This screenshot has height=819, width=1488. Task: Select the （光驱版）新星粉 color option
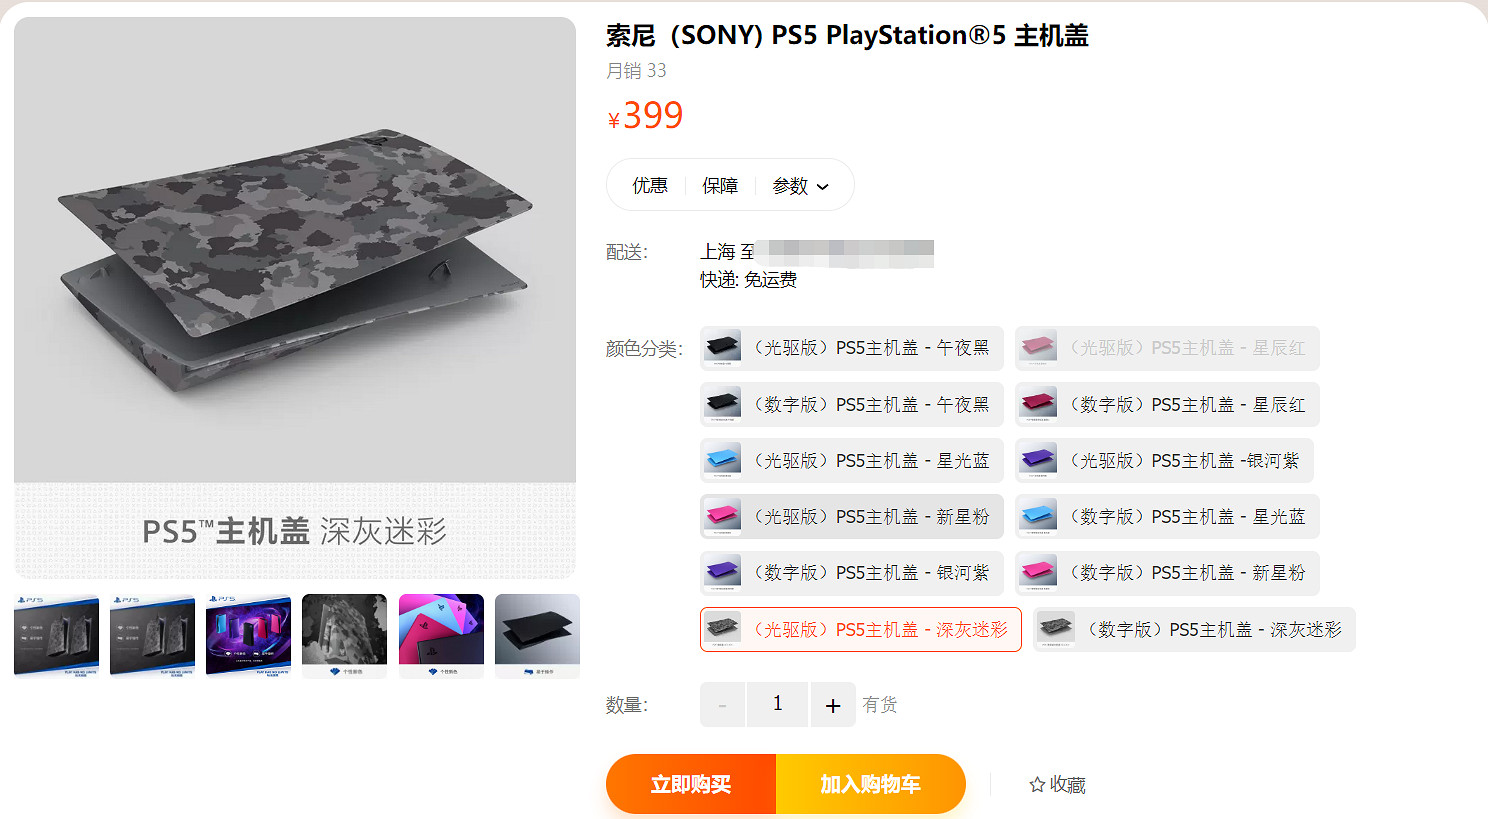(x=850, y=516)
